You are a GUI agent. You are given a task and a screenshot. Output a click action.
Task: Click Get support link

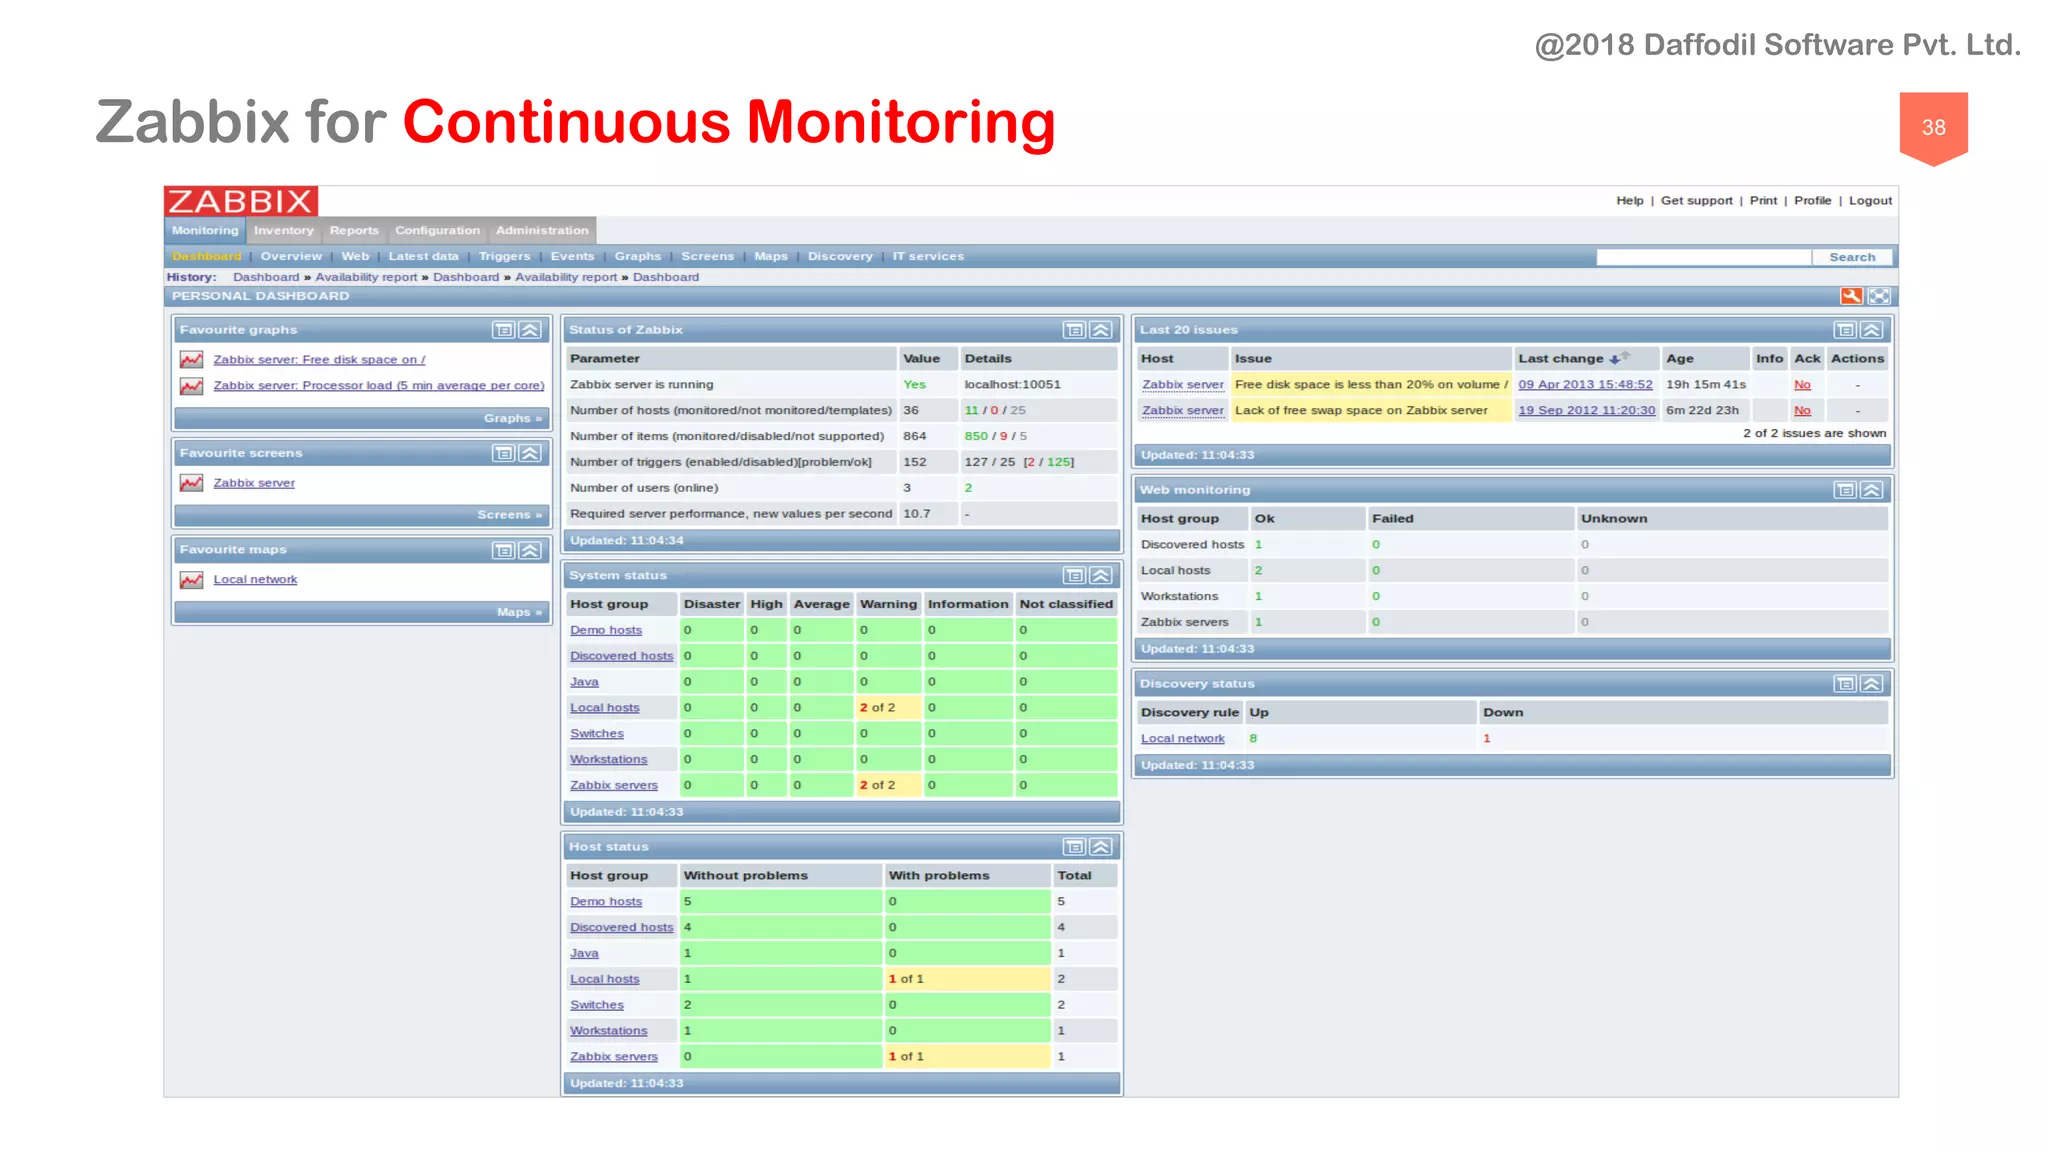pos(1696,201)
